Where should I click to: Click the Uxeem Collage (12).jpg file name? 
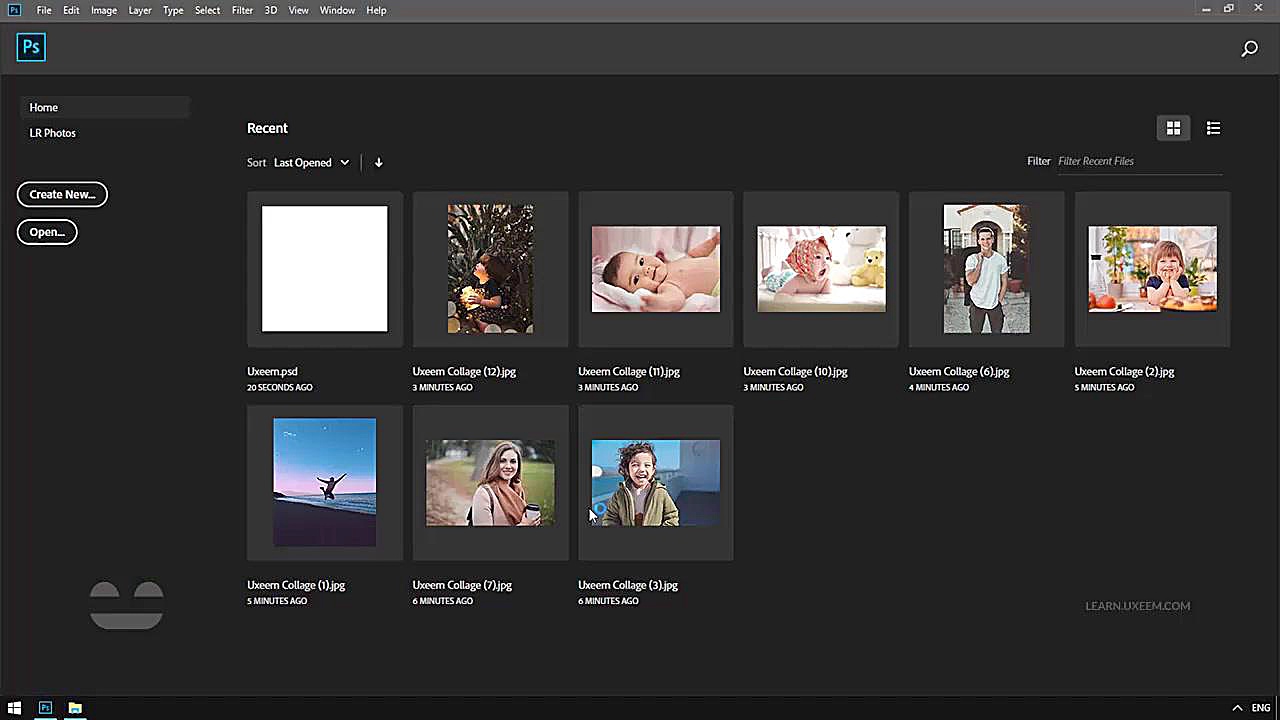click(464, 371)
